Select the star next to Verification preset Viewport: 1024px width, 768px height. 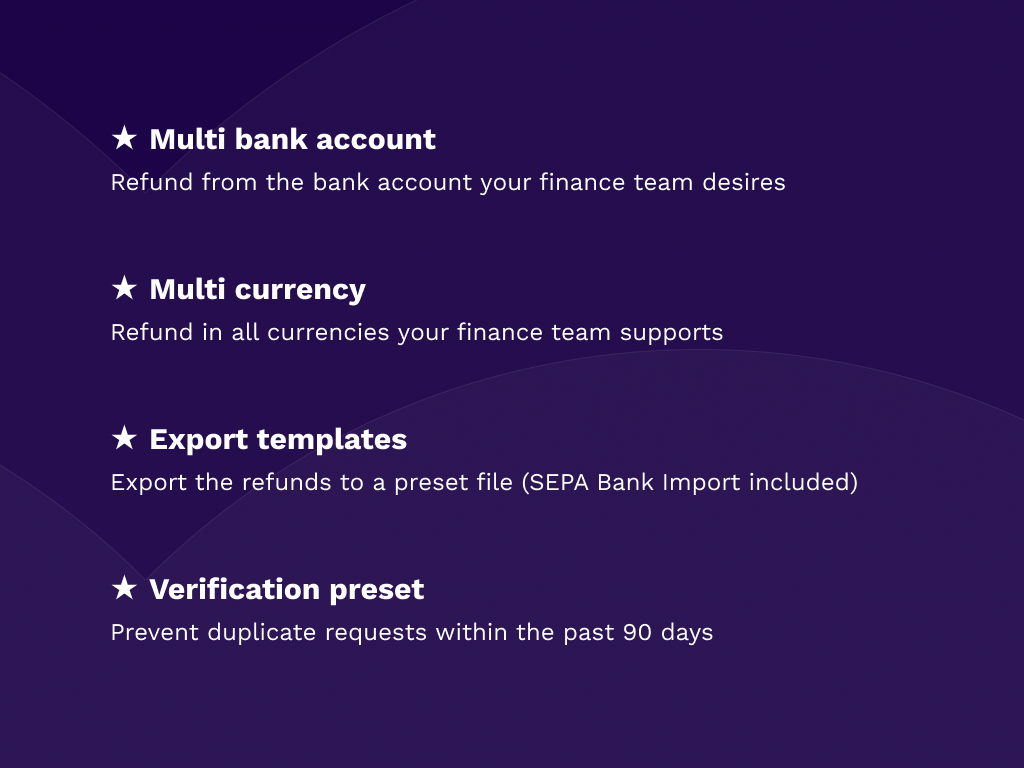click(123, 588)
